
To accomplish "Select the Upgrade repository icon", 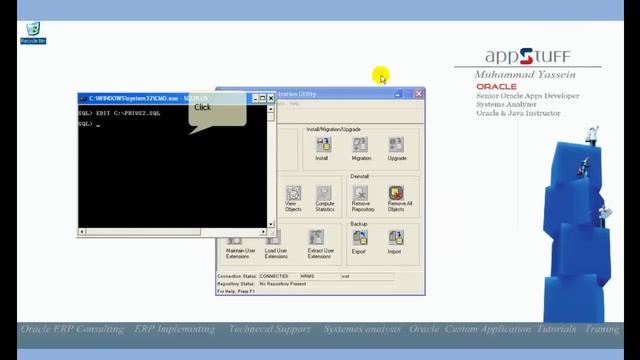I will pyautogui.click(x=396, y=144).
